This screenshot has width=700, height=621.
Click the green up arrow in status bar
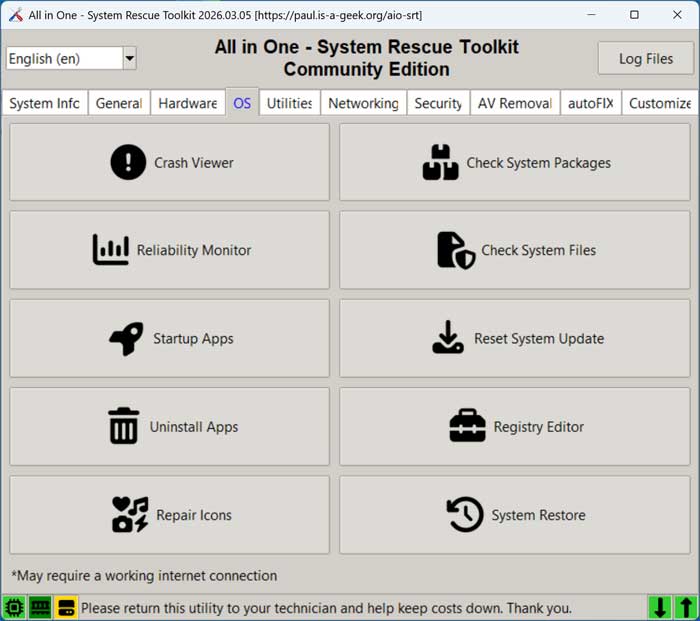pos(685,607)
